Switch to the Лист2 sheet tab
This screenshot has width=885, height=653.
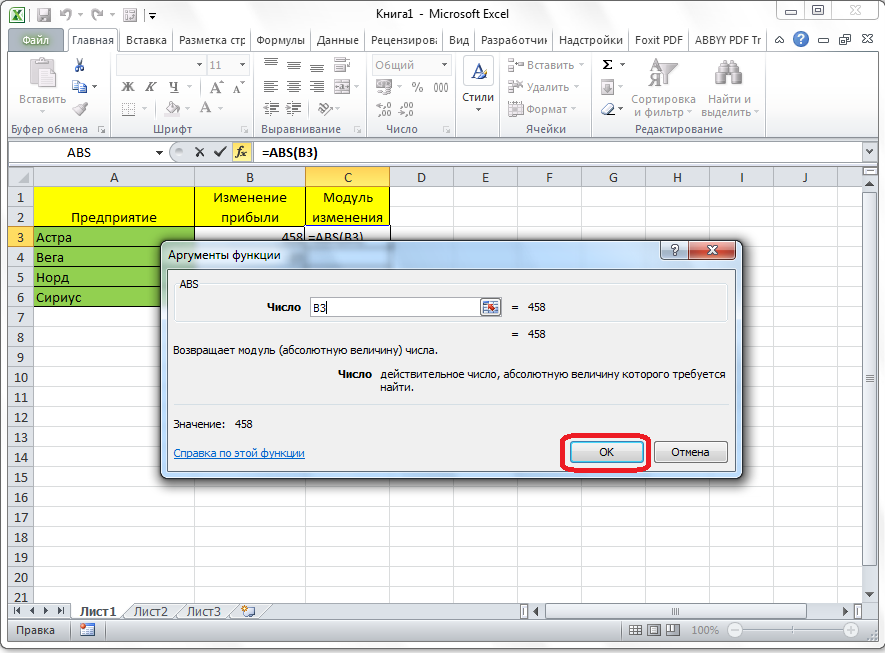tap(150, 611)
